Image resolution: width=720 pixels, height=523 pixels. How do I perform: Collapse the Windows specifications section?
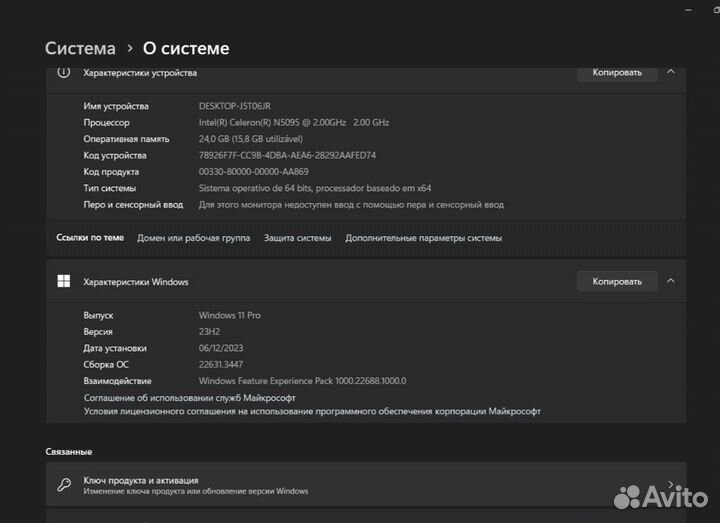tap(671, 281)
